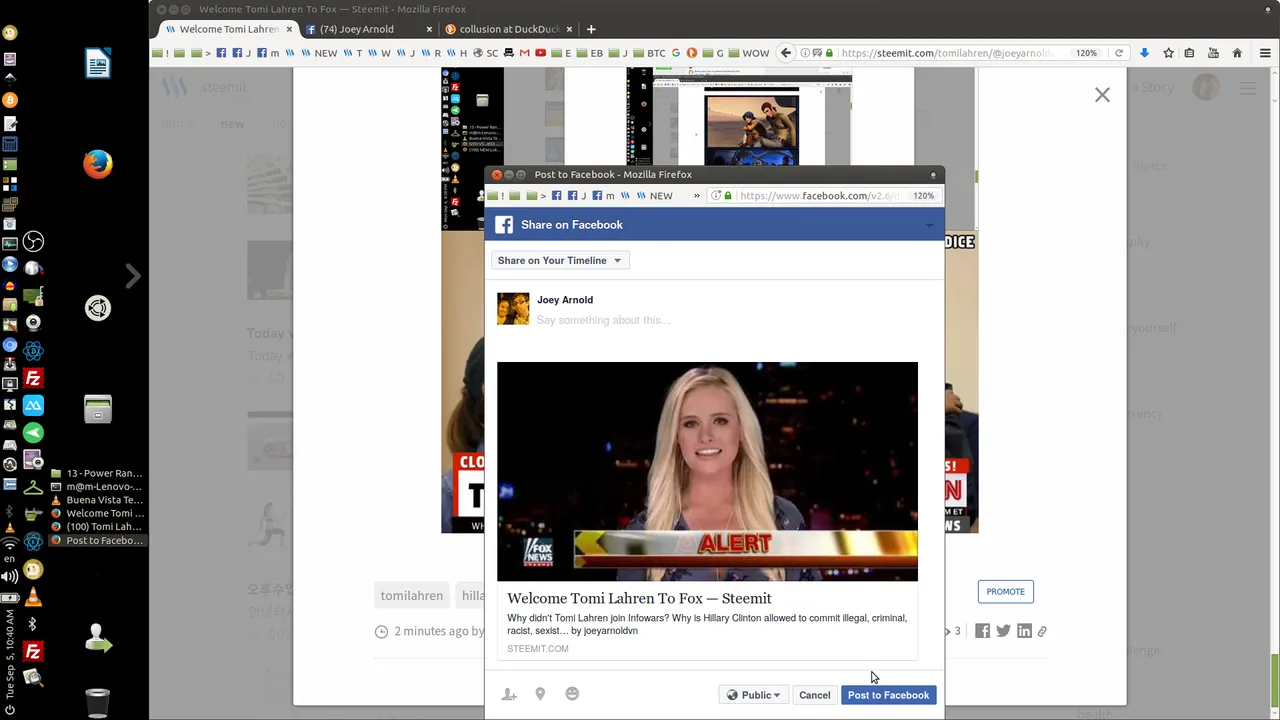
Task: Open LibreOffice Writer from the launcher
Action: pos(98,63)
